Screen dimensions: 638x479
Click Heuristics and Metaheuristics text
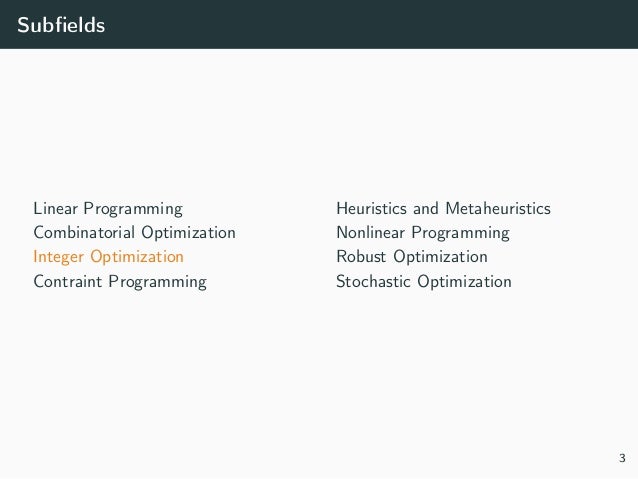444,209
